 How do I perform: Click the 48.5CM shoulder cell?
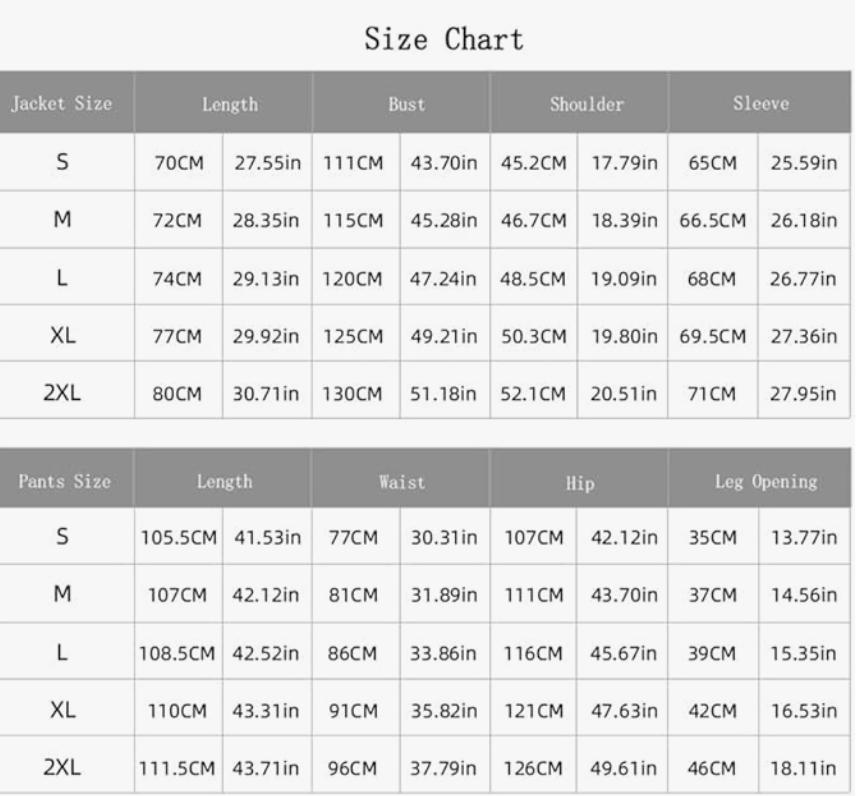(x=533, y=279)
